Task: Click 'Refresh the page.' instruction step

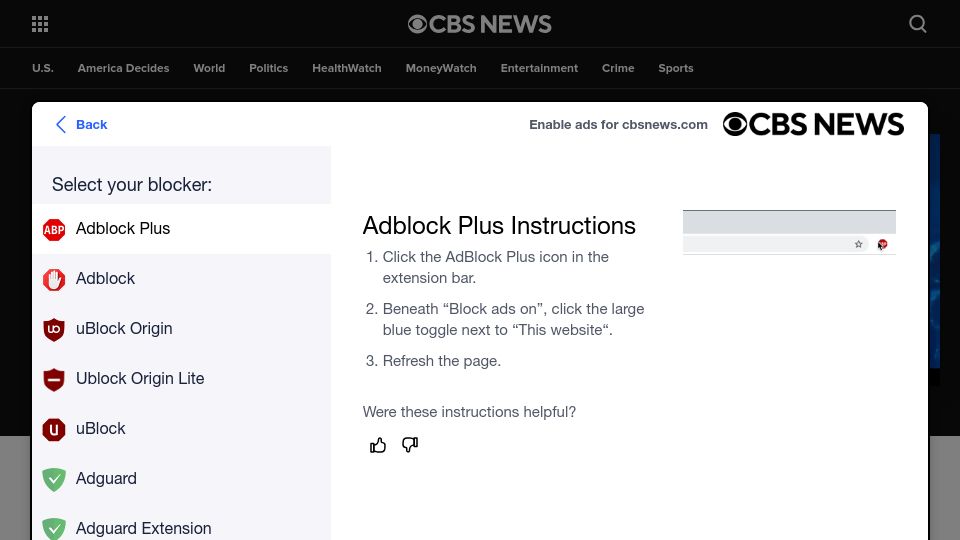Action: (x=441, y=361)
